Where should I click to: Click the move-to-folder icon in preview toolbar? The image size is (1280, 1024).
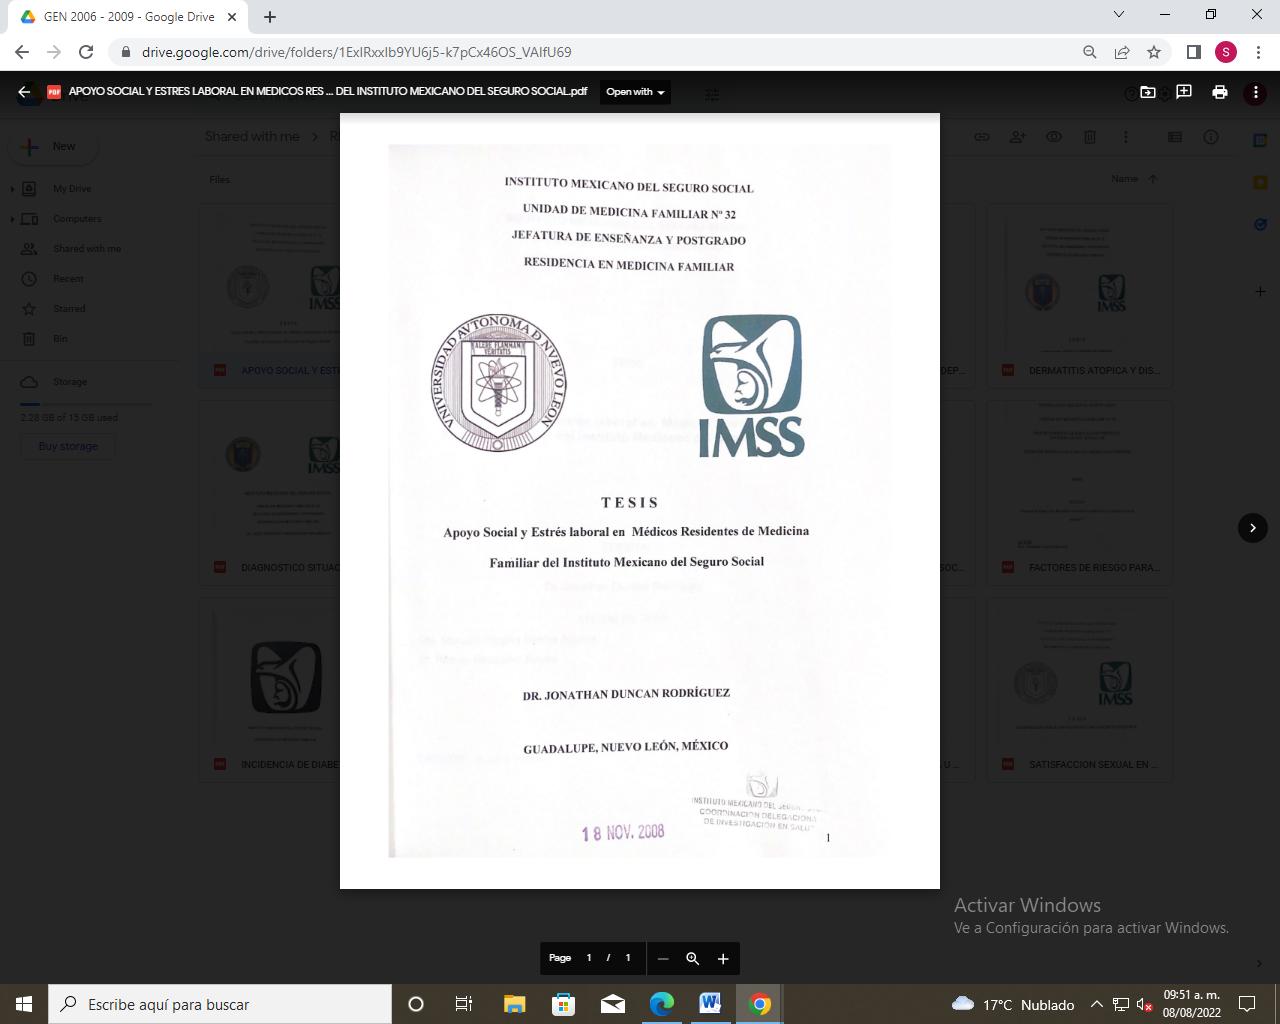pyautogui.click(x=1148, y=92)
